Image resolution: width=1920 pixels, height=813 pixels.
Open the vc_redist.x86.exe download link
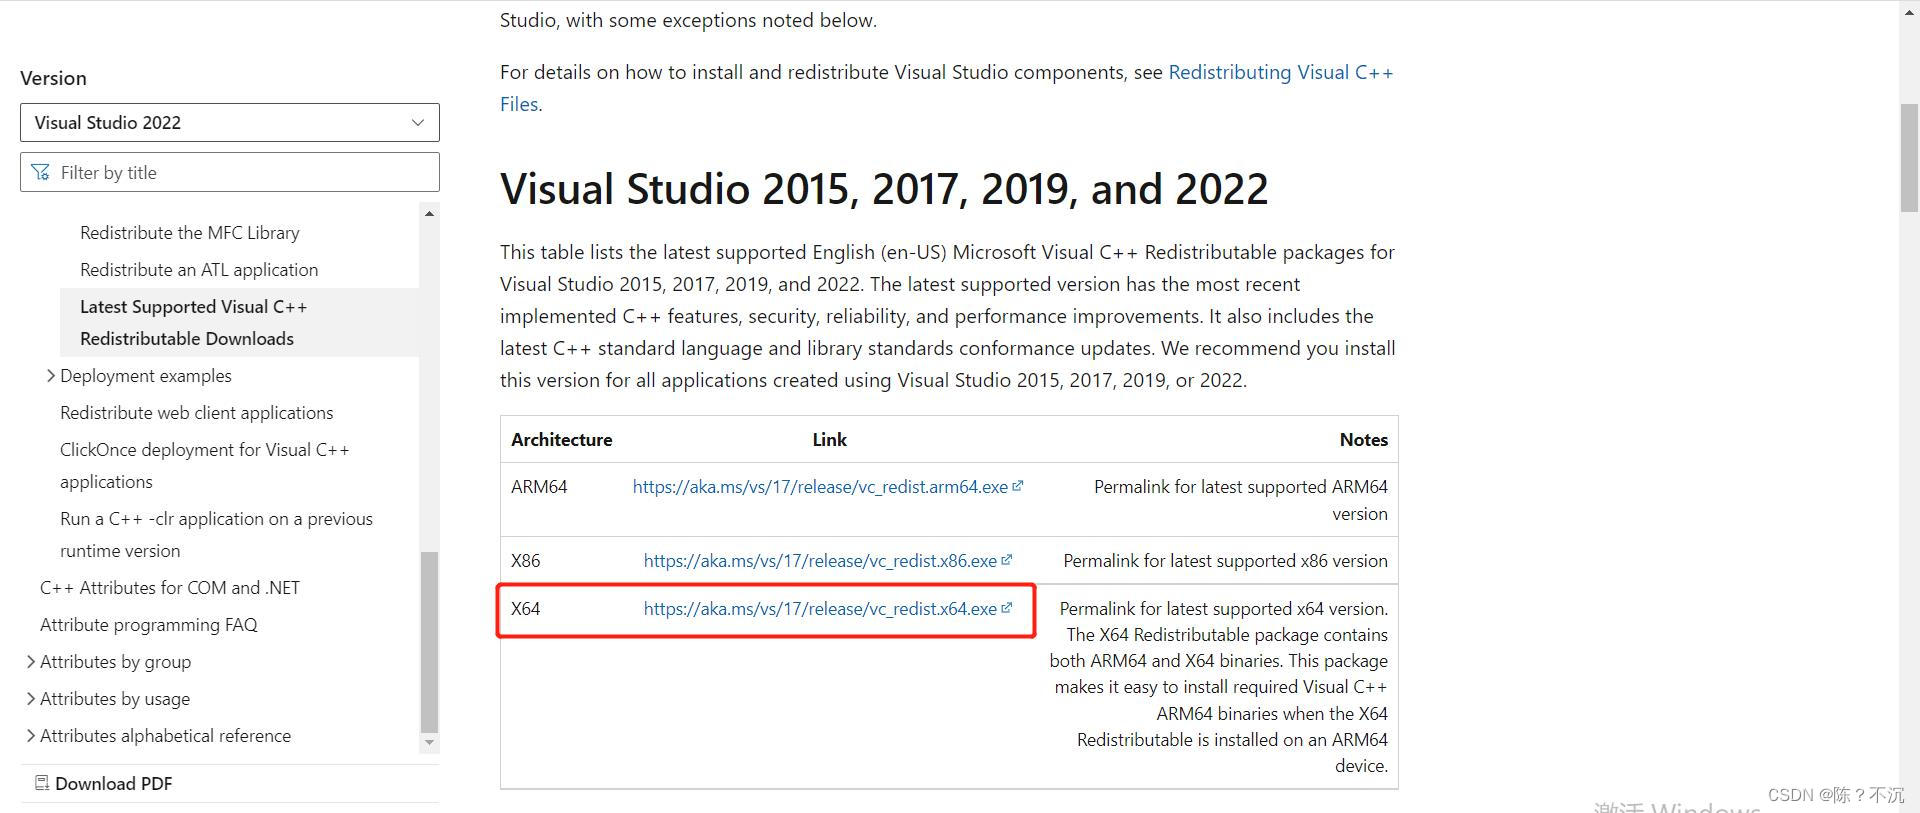click(x=820, y=560)
